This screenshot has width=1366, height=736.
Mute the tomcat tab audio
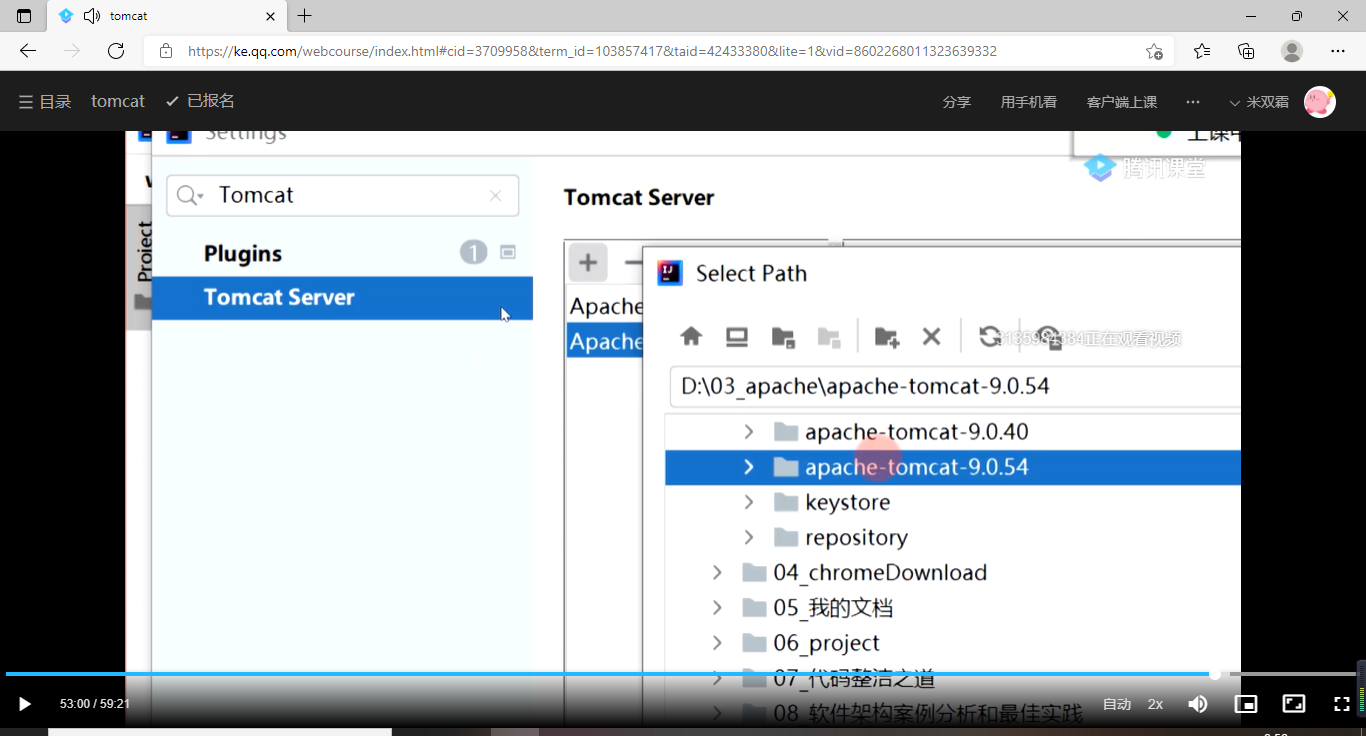[x=92, y=16]
